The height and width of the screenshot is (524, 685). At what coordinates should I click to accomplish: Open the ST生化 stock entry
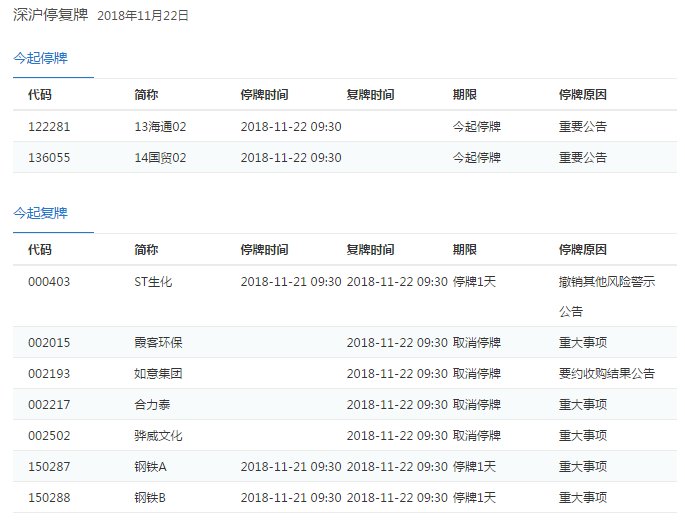[153, 282]
